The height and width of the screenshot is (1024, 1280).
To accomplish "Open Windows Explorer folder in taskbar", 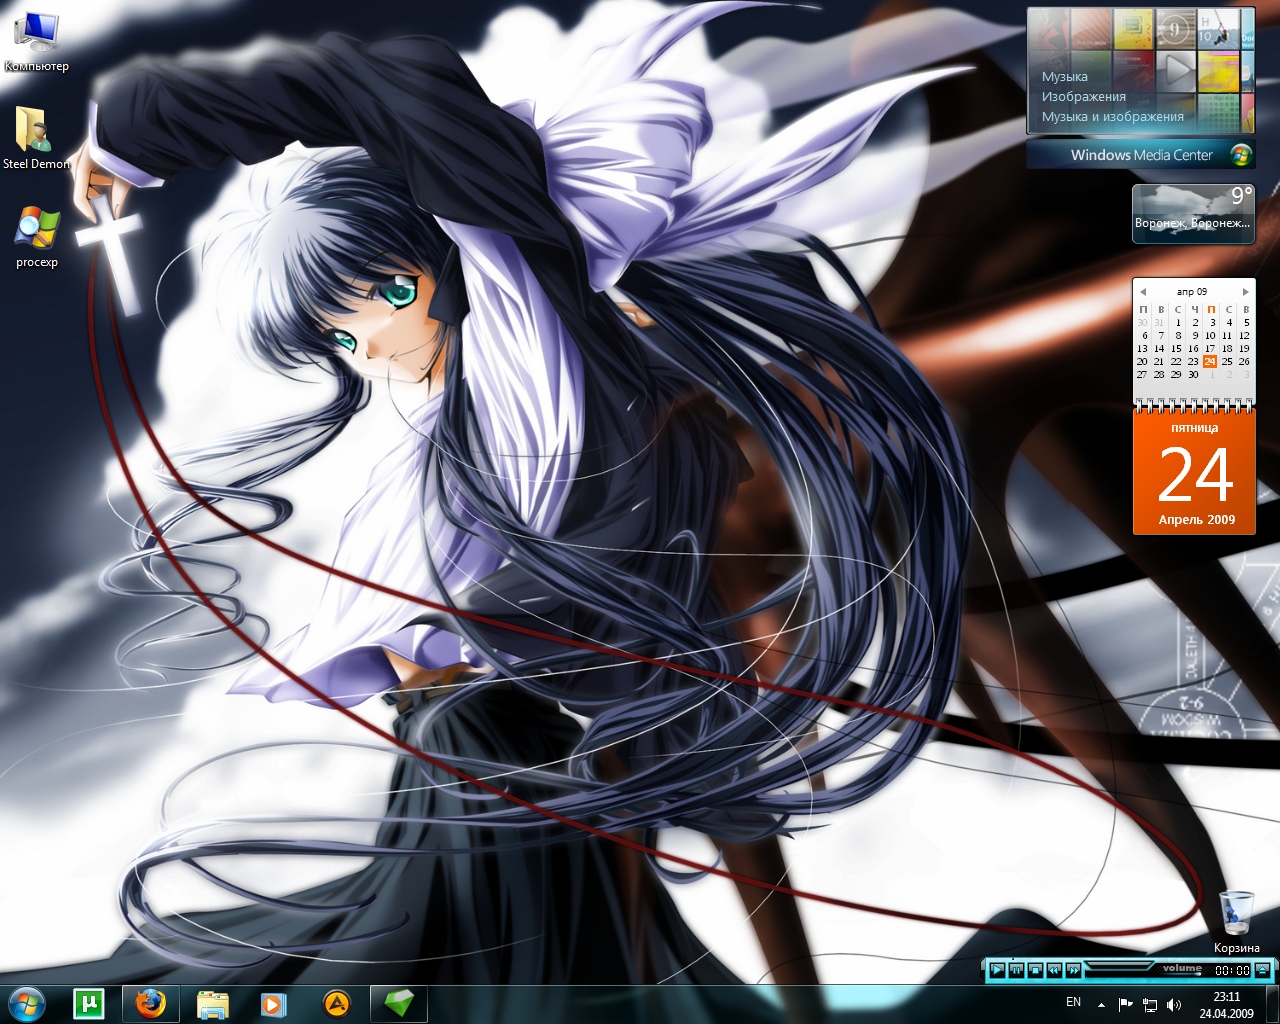I will (x=213, y=1004).
